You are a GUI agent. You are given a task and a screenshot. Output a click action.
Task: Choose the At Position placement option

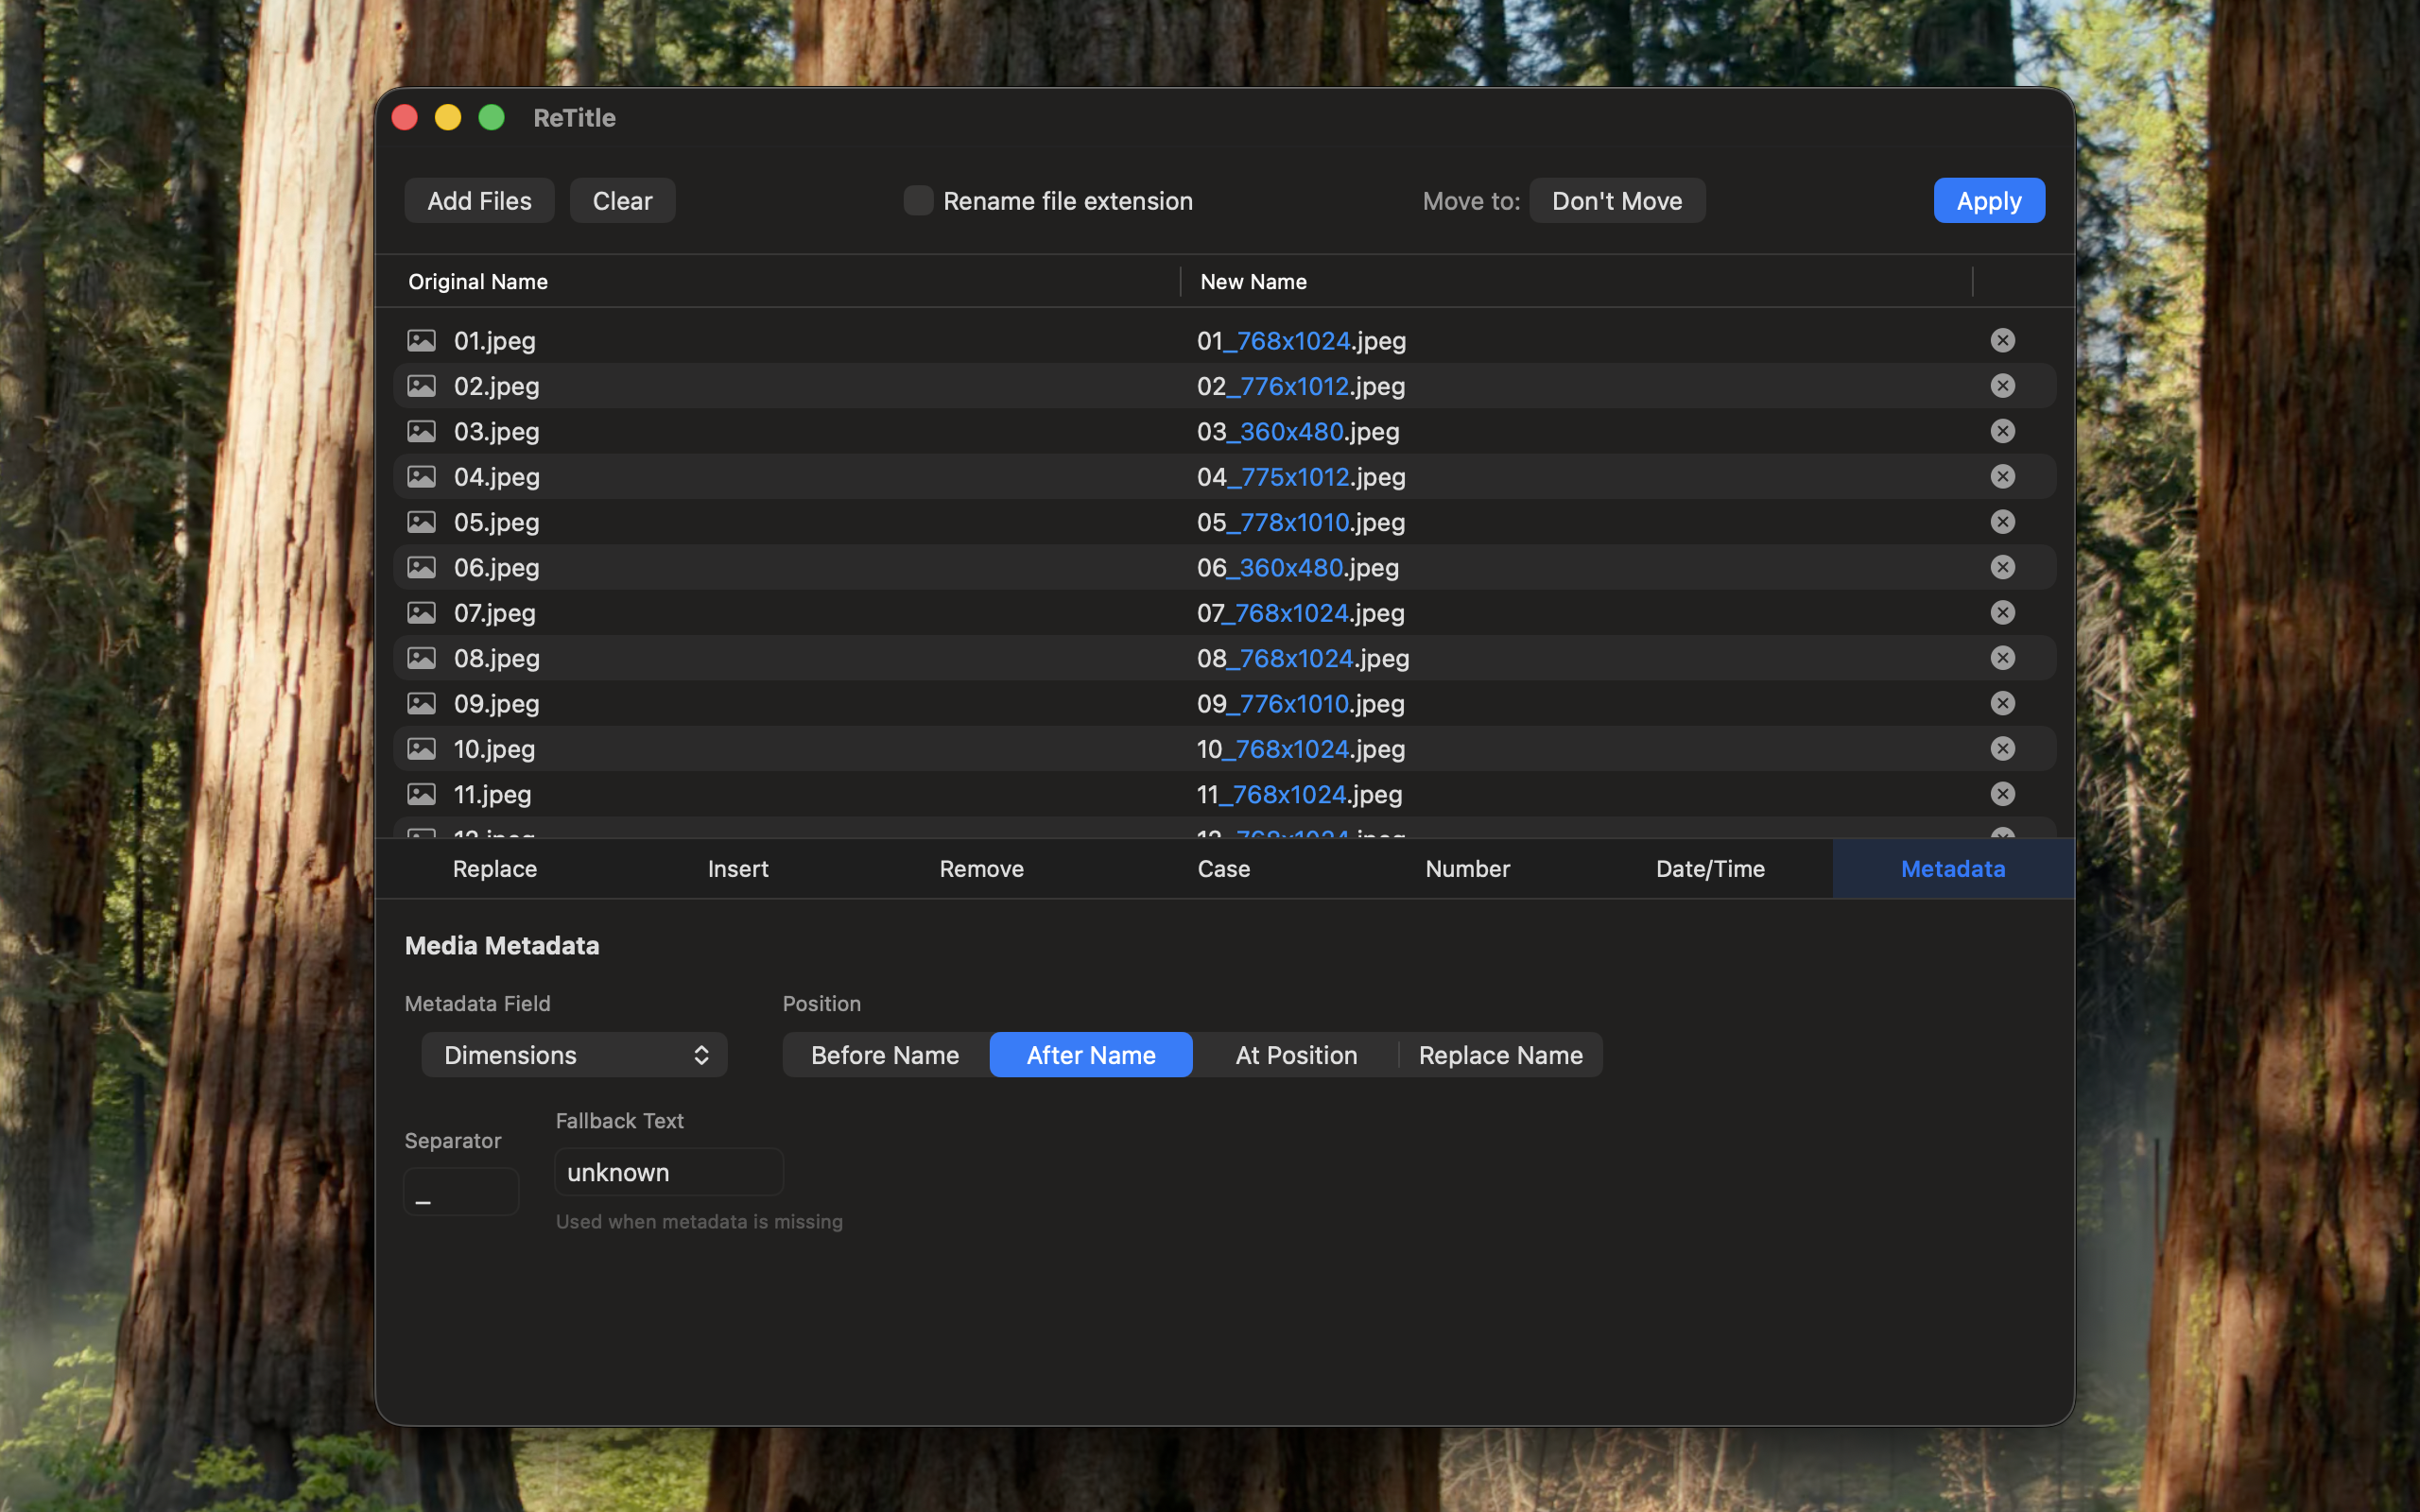[1295, 1054]
